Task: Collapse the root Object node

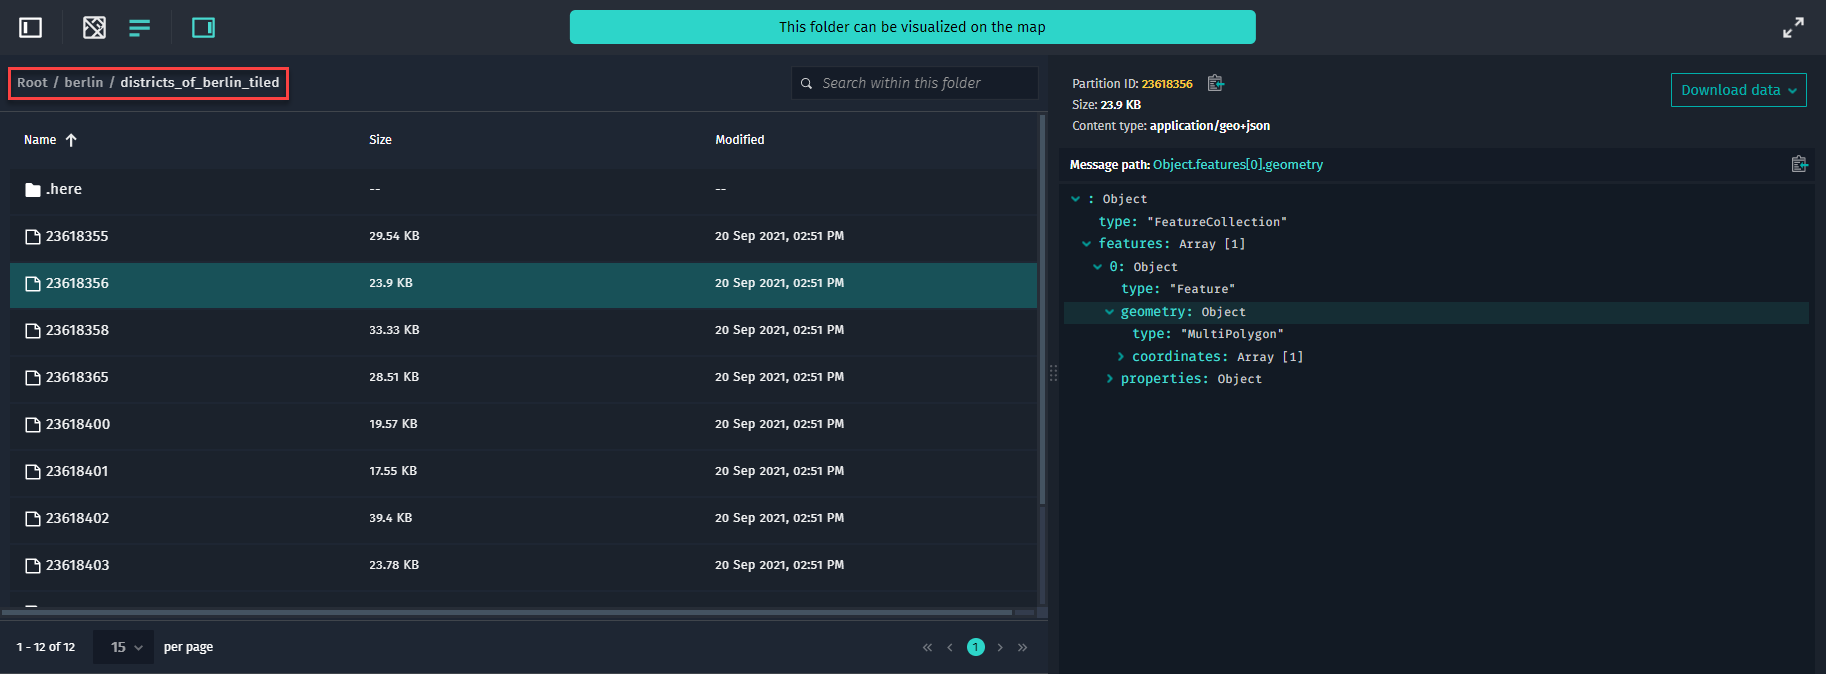Action: [1075, 199]
